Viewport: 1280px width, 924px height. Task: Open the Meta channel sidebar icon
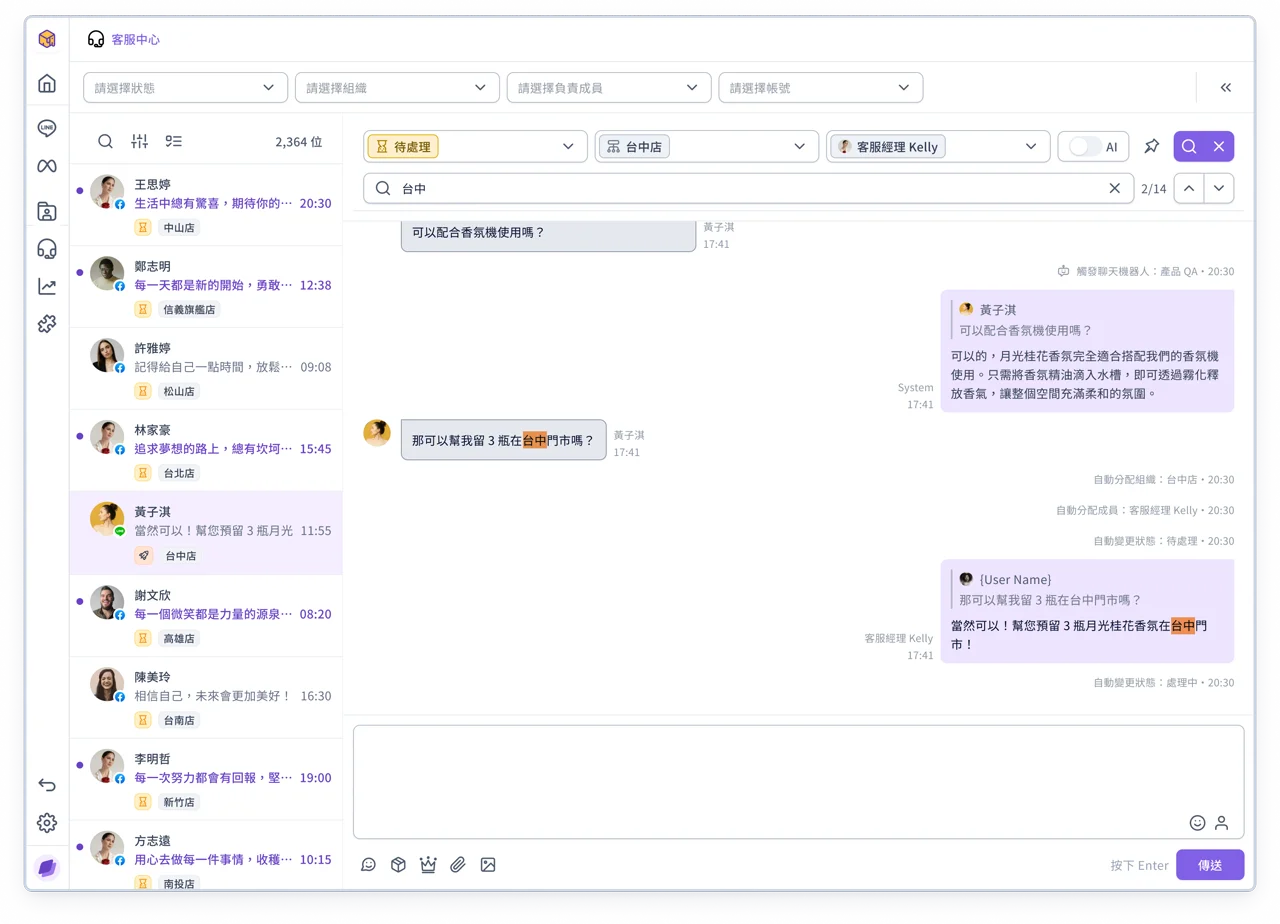[x=47, y=166]
